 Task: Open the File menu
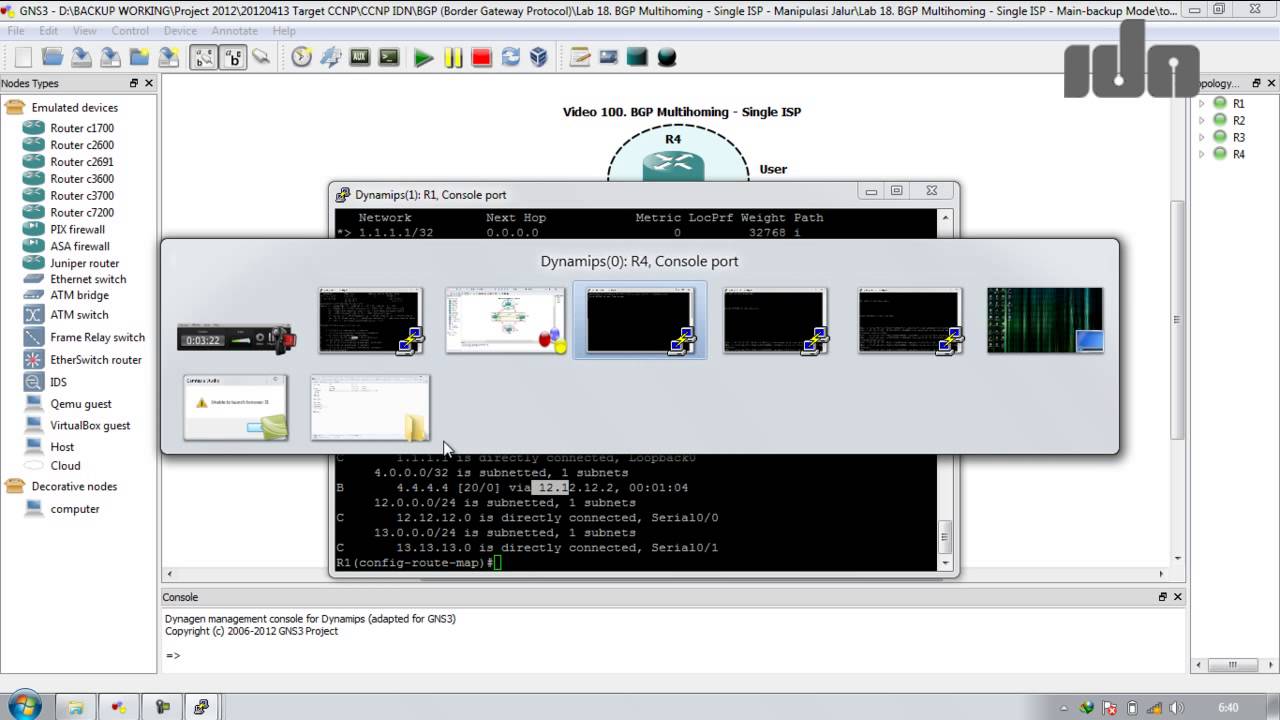pos(16,31)
